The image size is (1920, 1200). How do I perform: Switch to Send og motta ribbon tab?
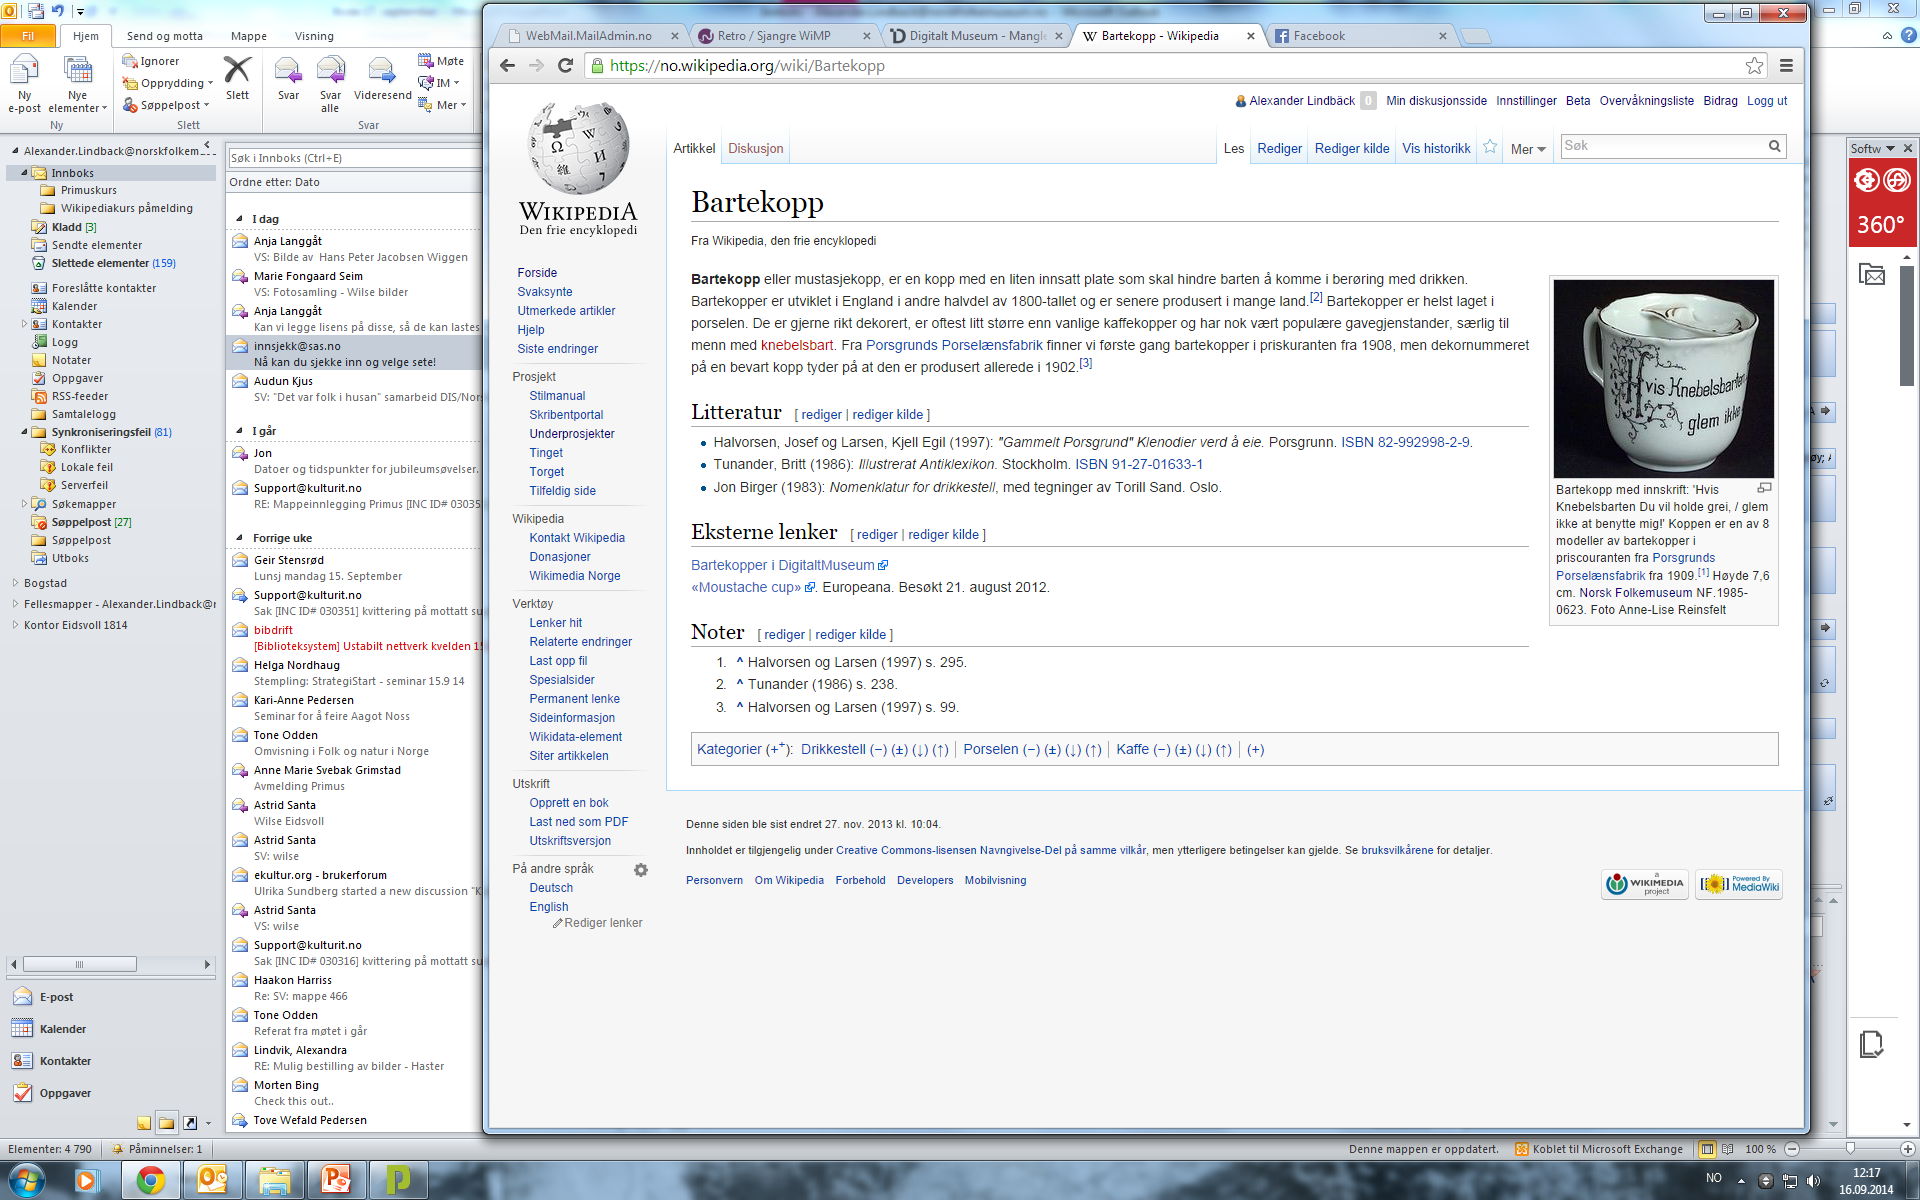click(x=165, y=36)
